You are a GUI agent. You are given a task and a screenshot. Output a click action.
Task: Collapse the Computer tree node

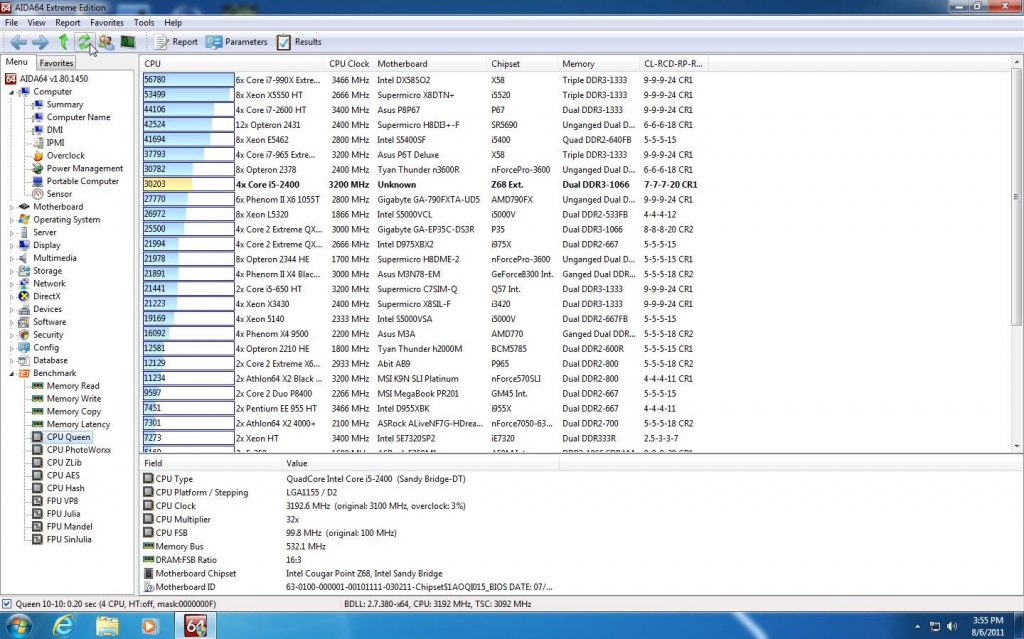coord(12,92)
